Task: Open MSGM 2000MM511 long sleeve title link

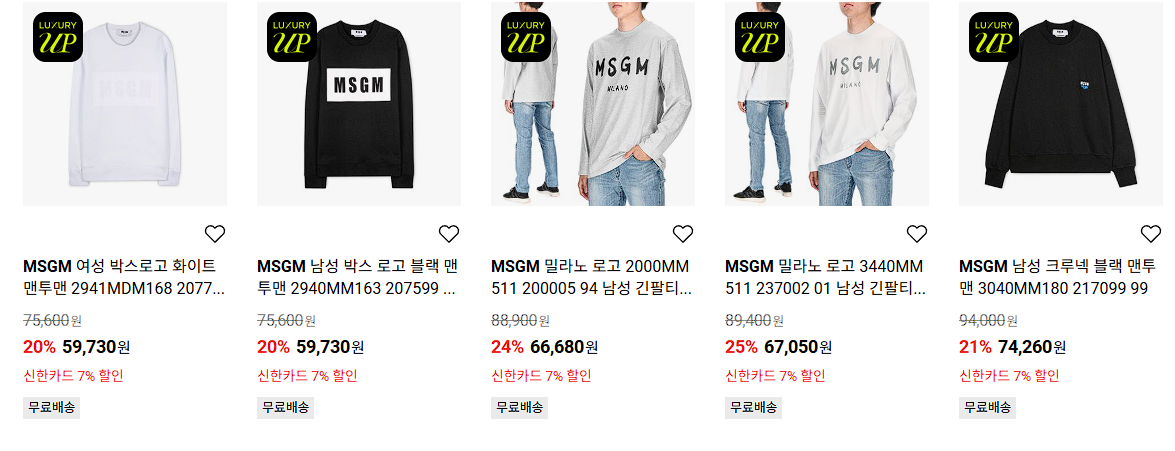Action: (591, 277)
